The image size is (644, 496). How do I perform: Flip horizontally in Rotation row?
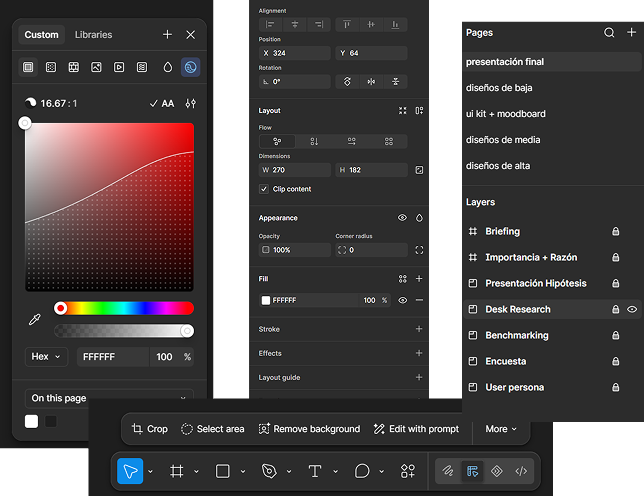tap(371, 82)
